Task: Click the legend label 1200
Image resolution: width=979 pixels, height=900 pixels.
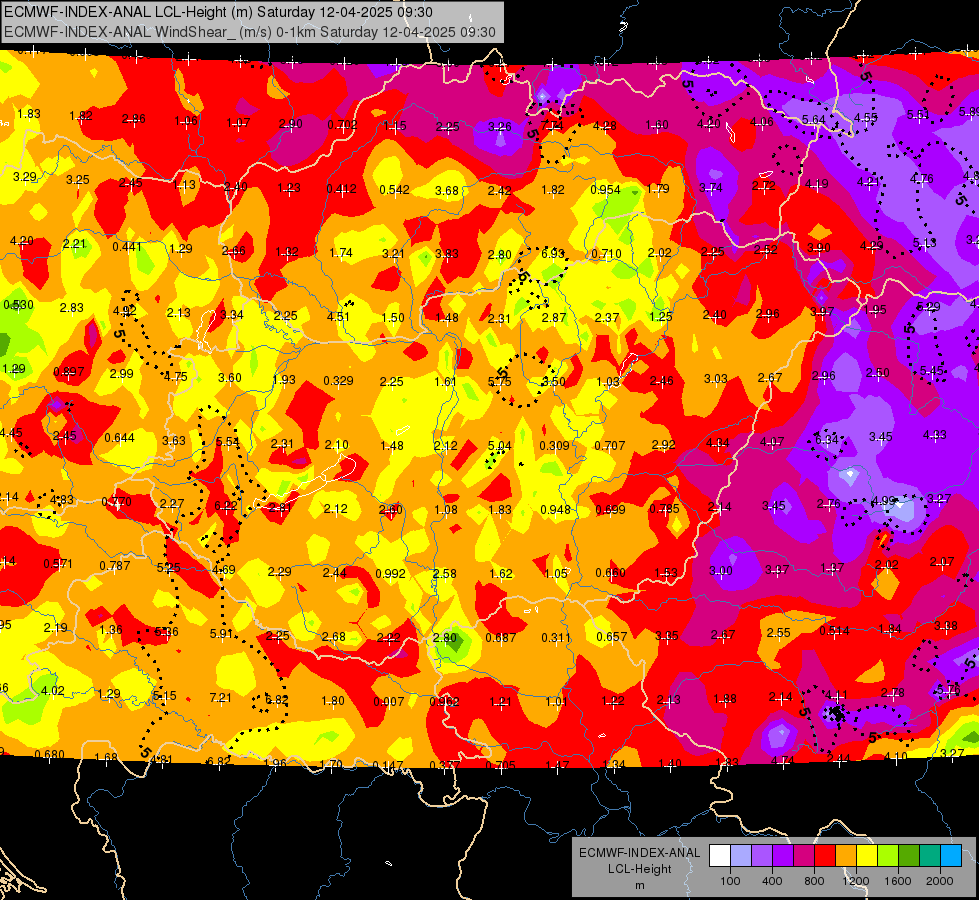Action: pyautogui.click(x=856, y=881)
